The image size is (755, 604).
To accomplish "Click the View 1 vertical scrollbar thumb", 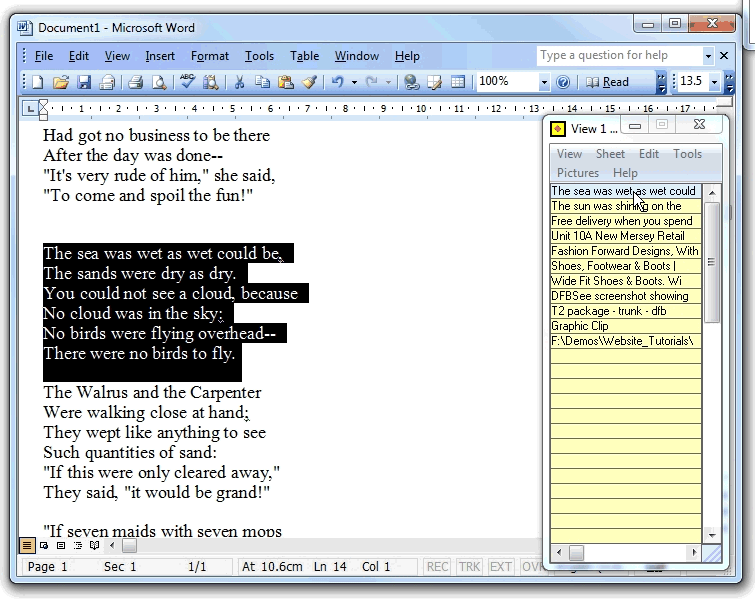I will pyautogui.click(x=712, y=263).
